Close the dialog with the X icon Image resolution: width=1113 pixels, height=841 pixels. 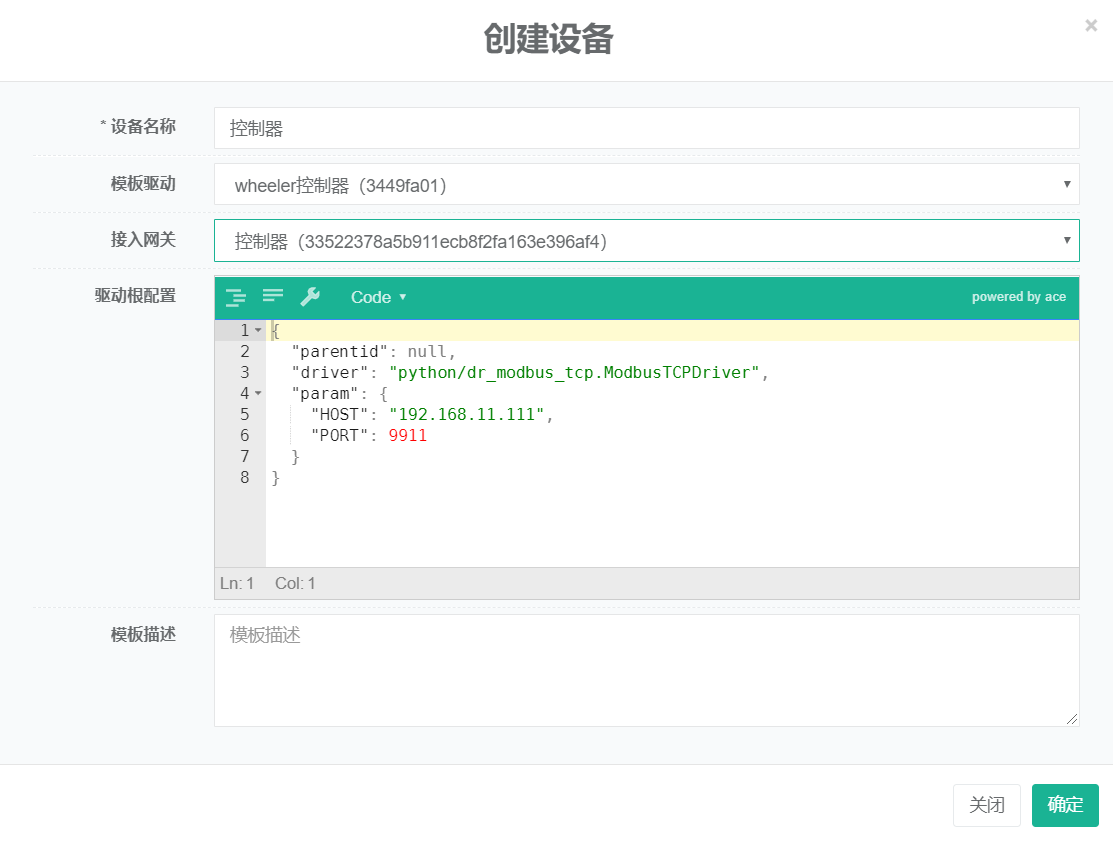1091,26
